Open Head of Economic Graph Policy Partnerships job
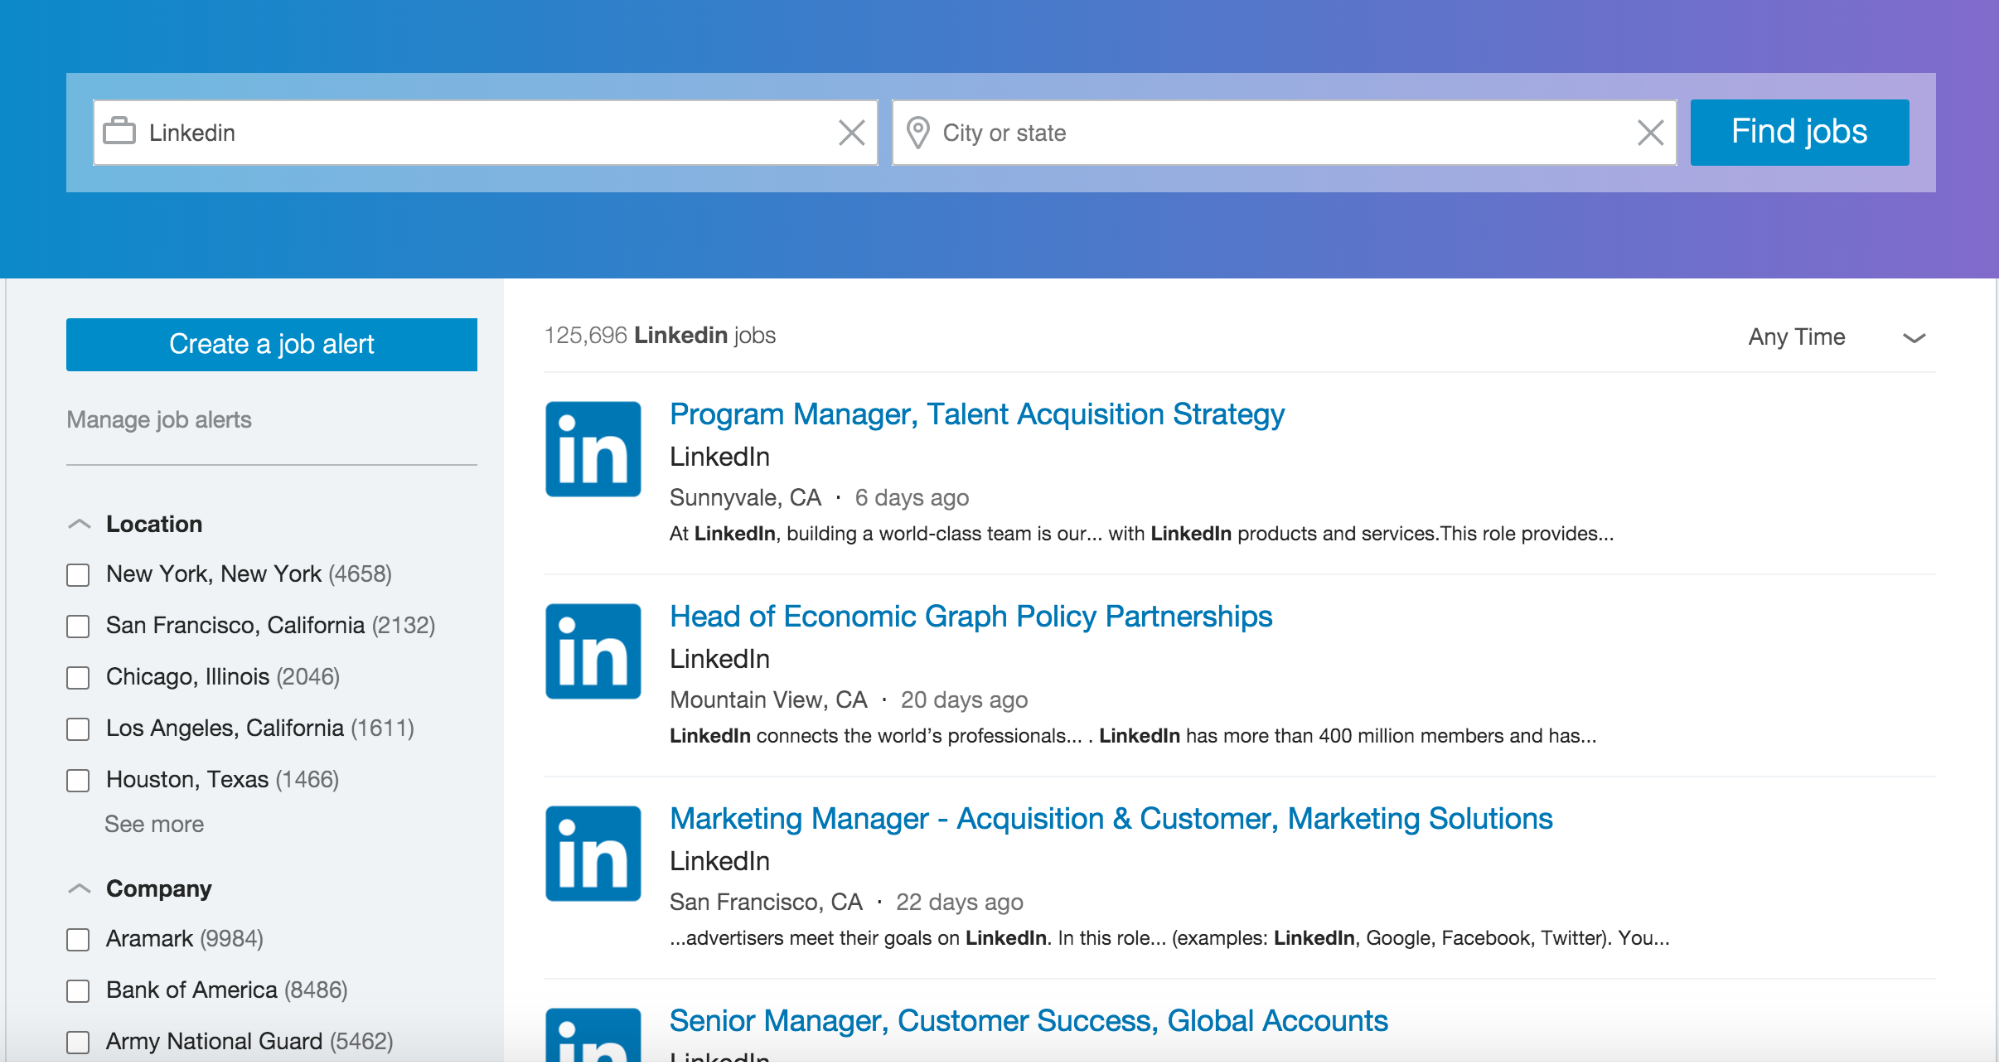Viewport: 1999px width, 1063px height. tap(971, 616)
